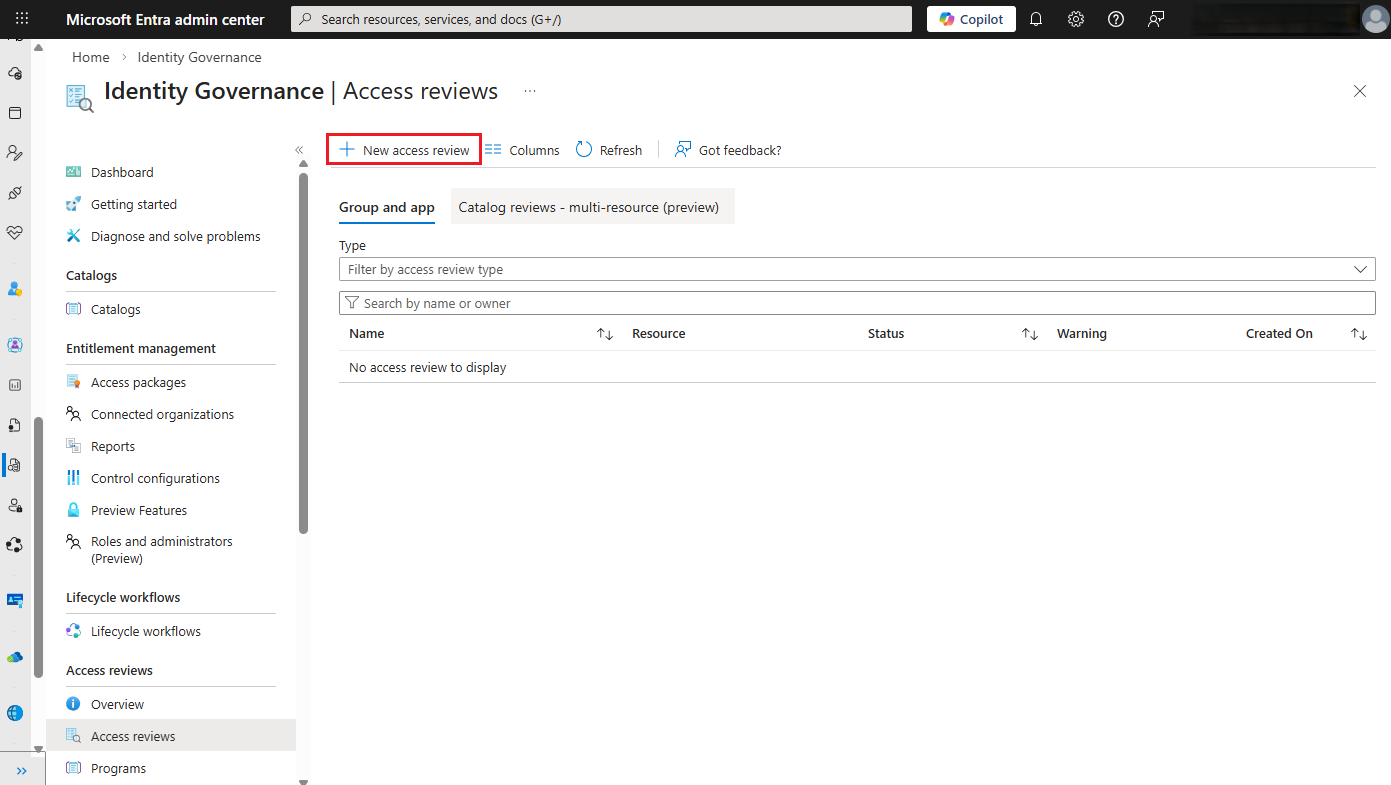Sort the table by the Created On arrows

pos(1358,334)
